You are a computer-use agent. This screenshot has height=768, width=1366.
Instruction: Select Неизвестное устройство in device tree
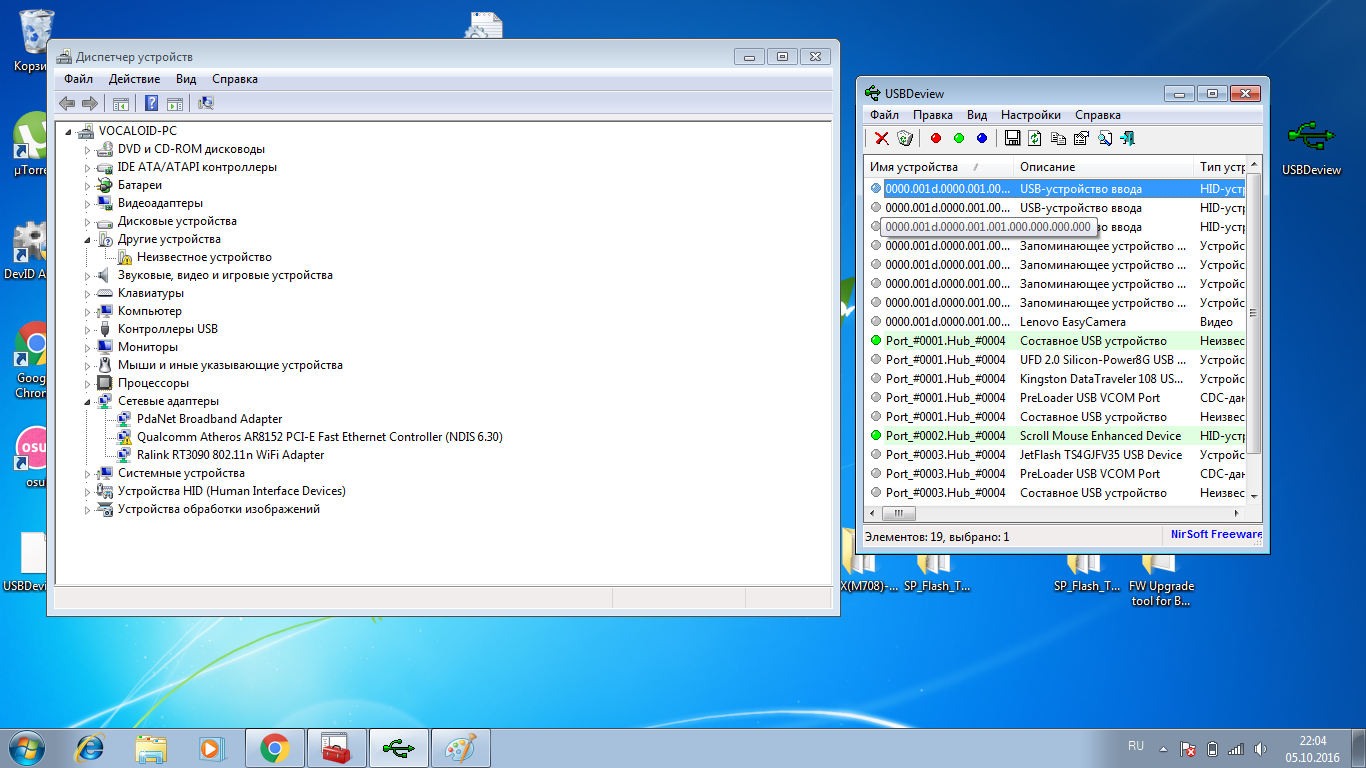(x=204, y=257)
